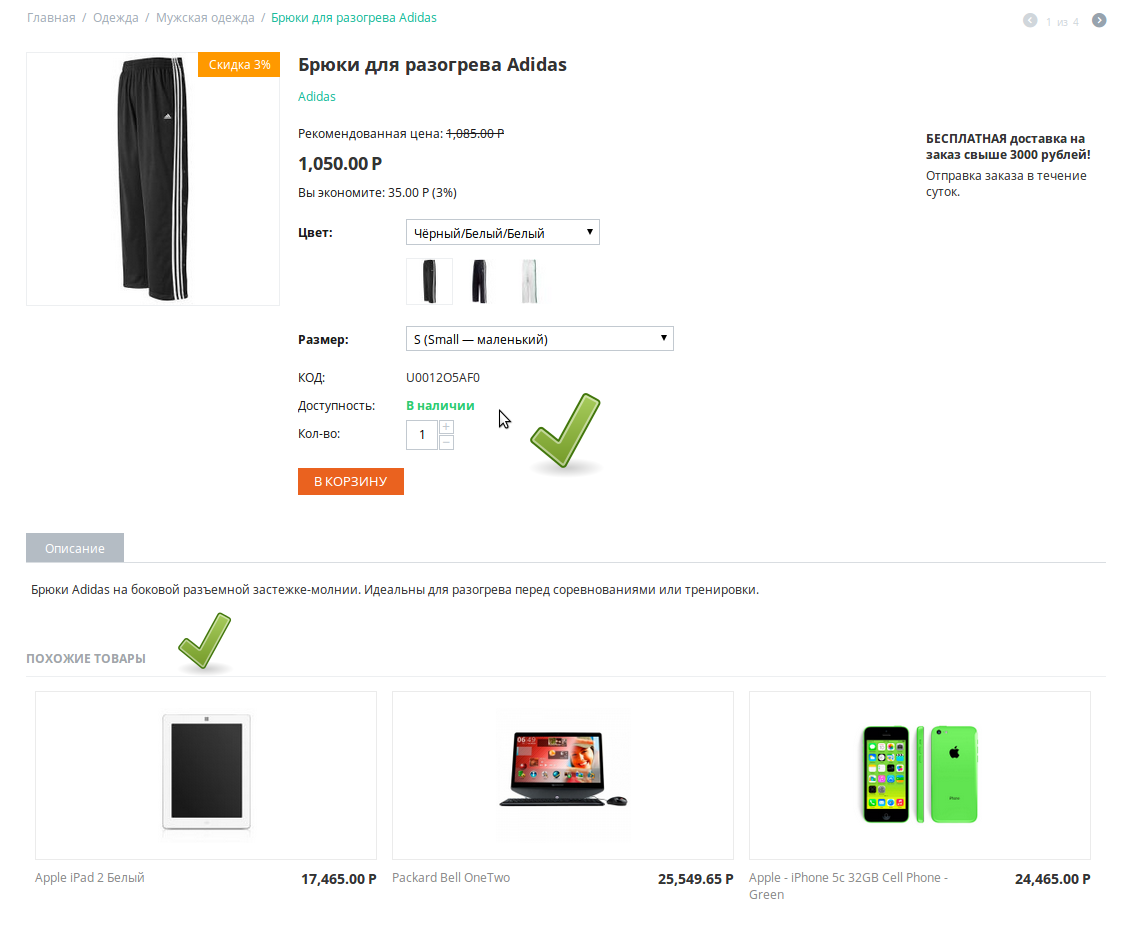Viewport: 1144px width, 925px height.
Task: Go to next product arrow icon
Action: pos(1099,20)
